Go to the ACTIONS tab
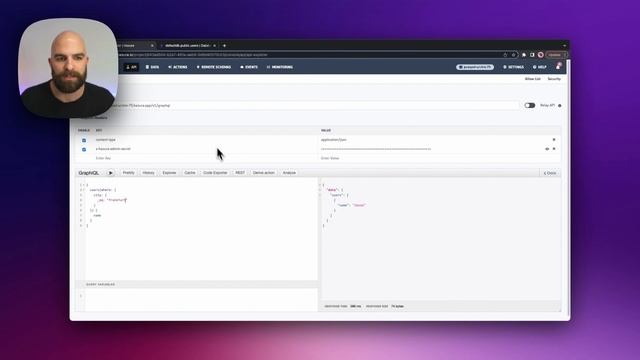 178,67
